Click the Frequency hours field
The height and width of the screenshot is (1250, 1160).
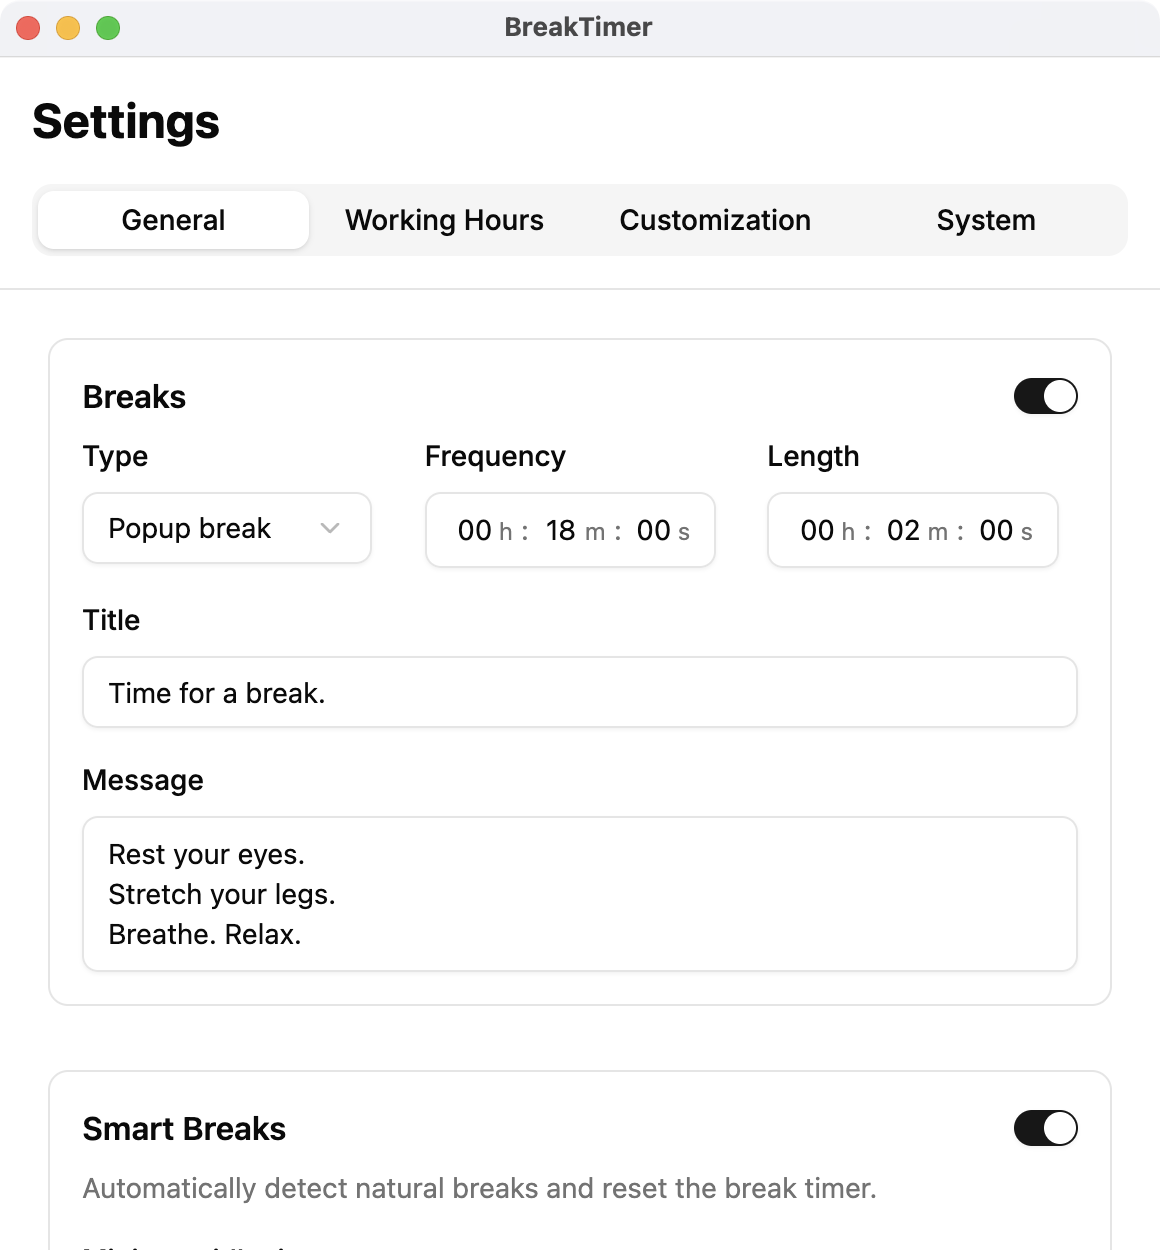[474, 530]
